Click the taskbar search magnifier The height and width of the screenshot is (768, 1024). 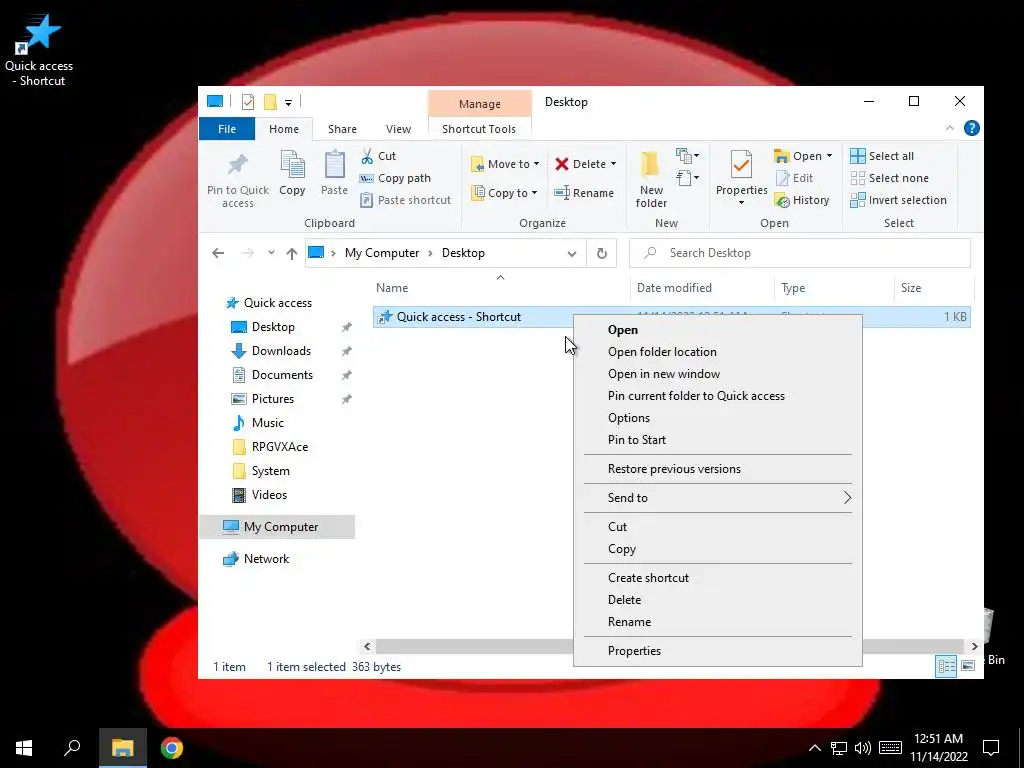click(72, 748)
